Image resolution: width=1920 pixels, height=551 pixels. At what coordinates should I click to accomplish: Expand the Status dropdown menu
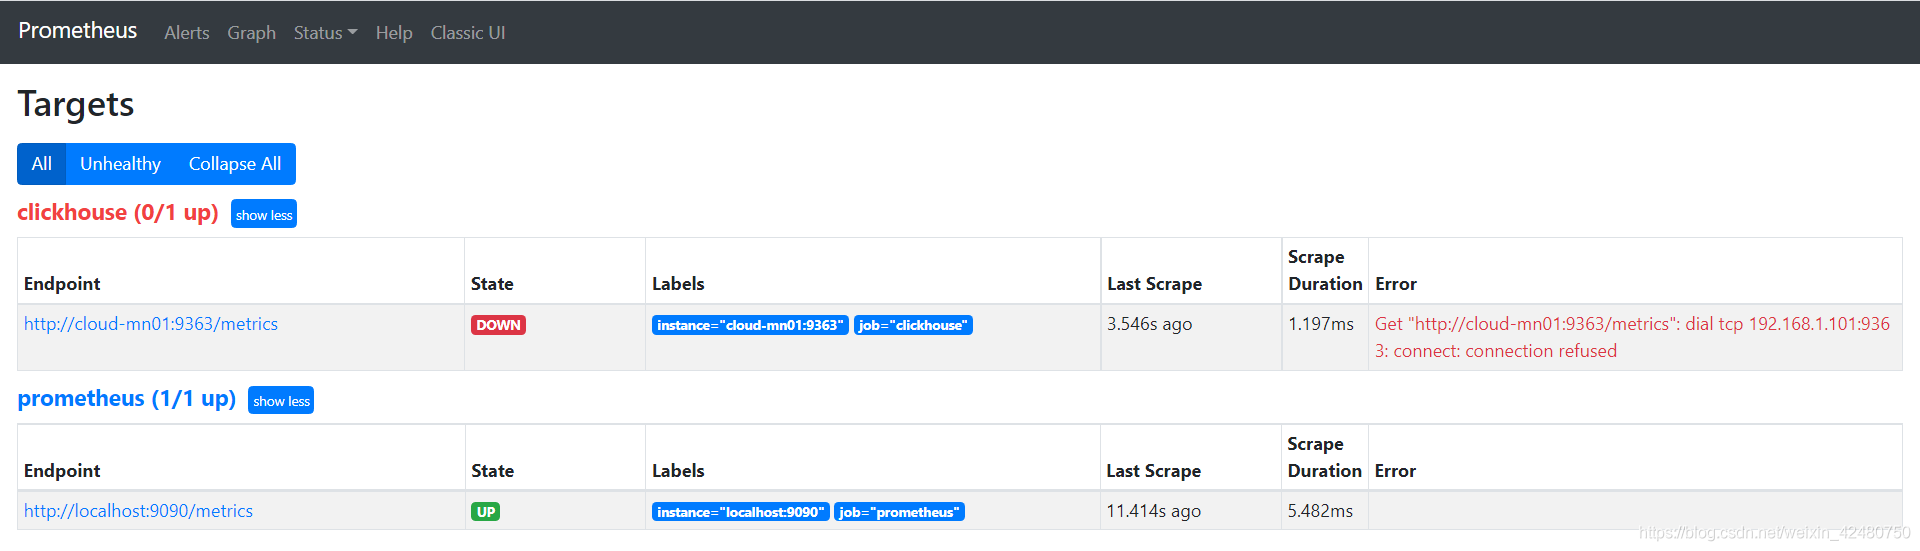325,33
